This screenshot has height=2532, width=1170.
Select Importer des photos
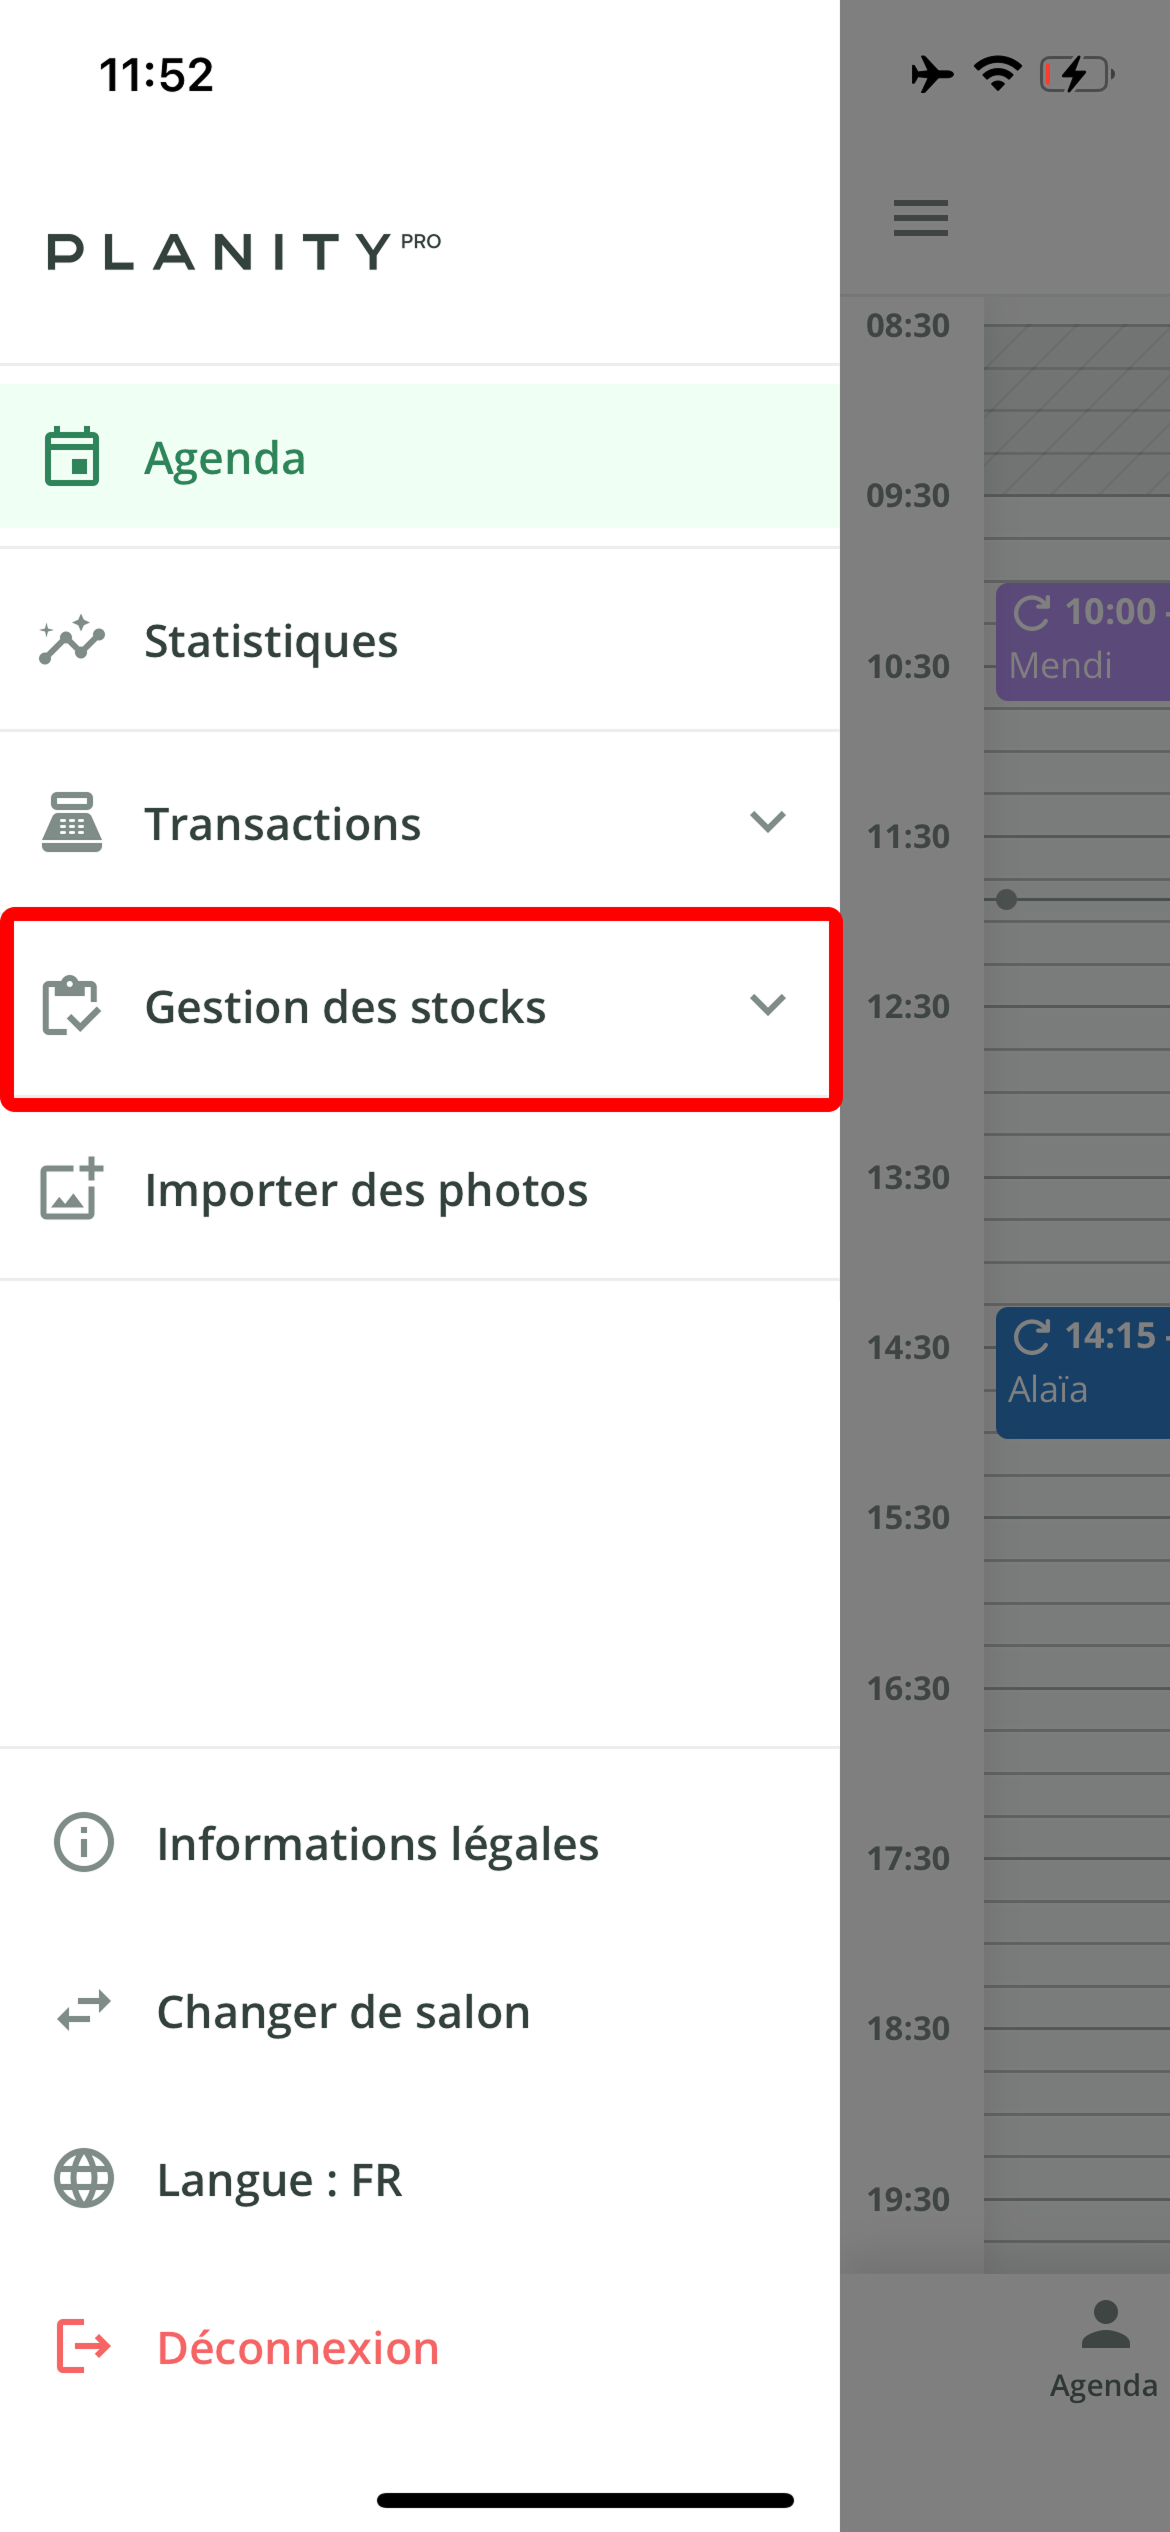click(366, 1190)
